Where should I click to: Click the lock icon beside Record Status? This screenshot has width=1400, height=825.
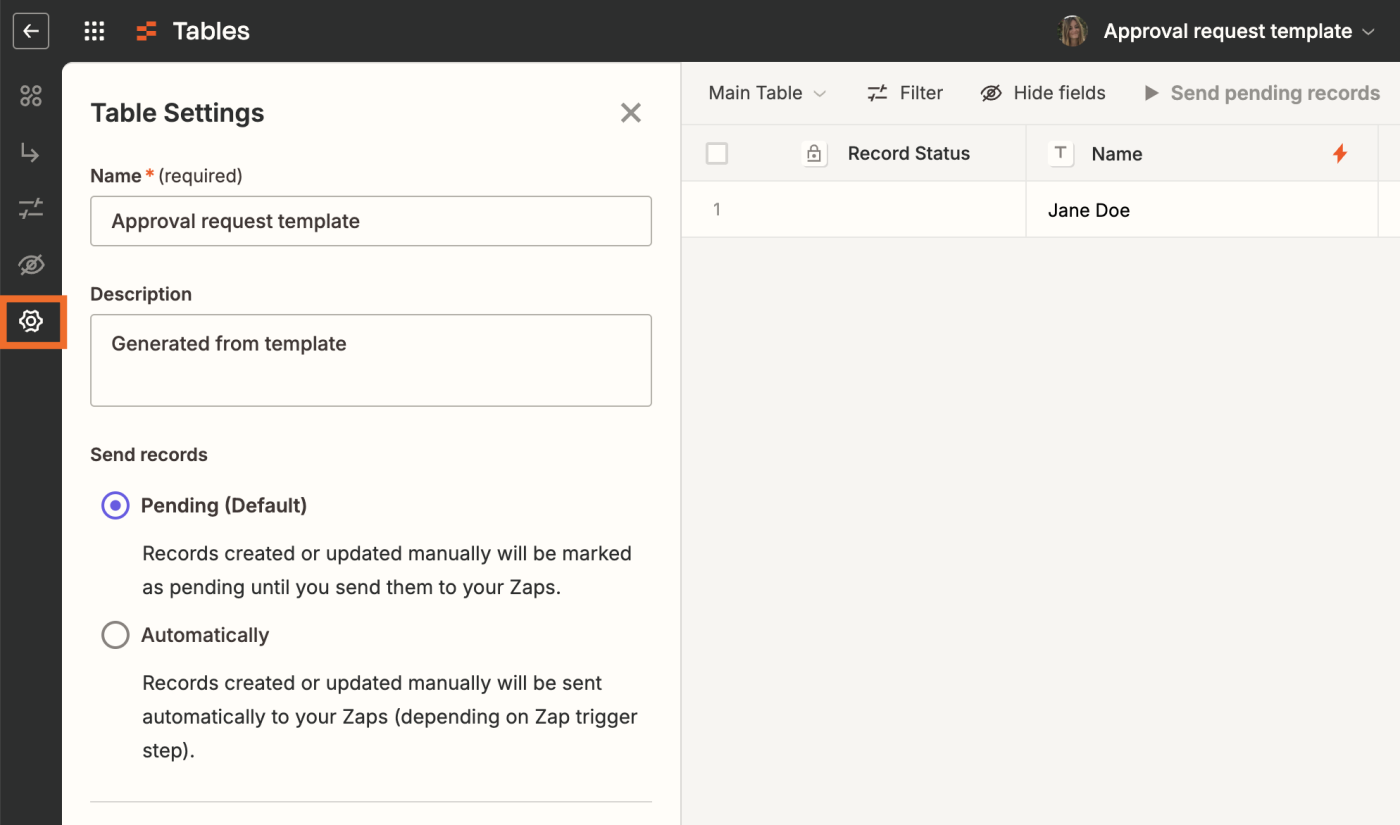click(814, 154)
